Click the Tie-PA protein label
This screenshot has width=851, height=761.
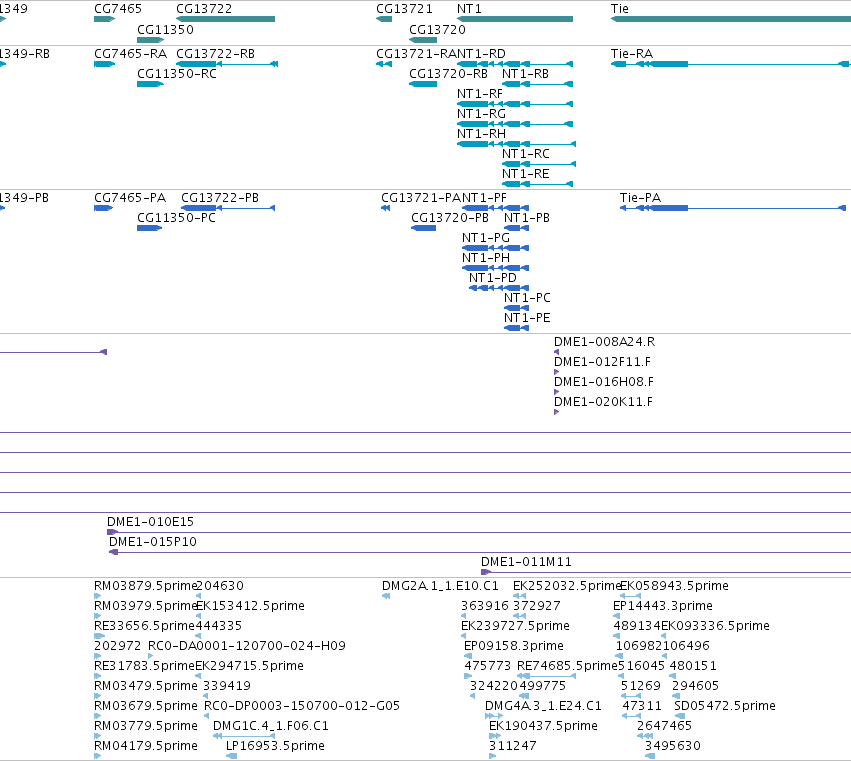pos(640,198)
